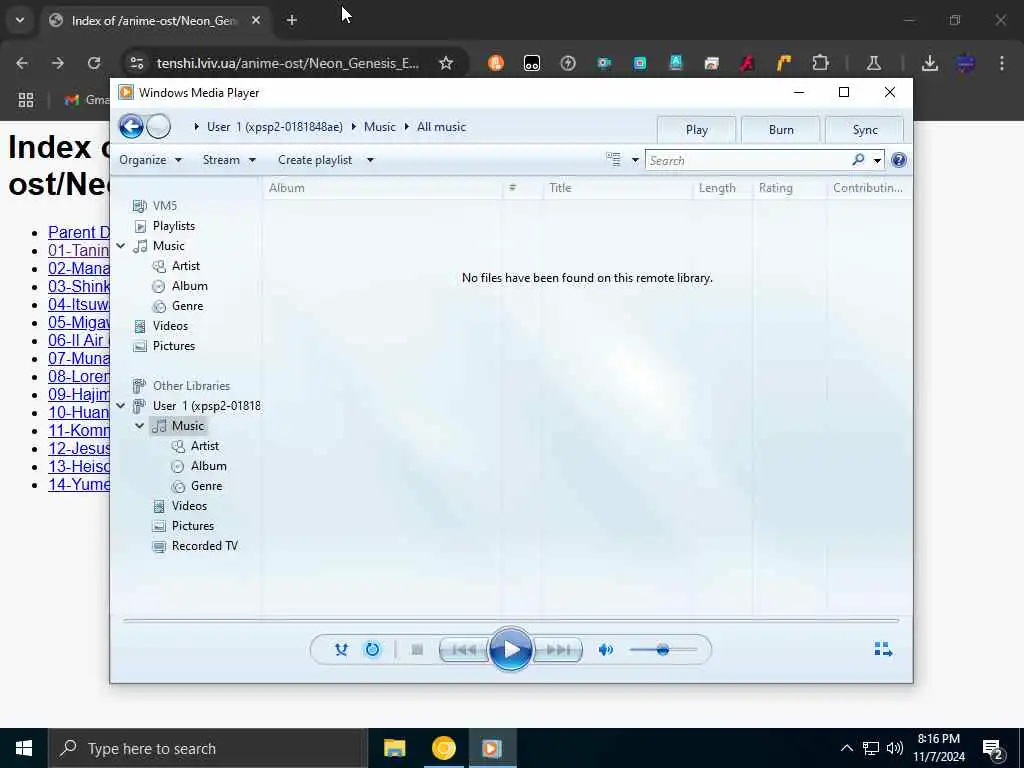Viewport: 1024px width, 768px height.
Task: Switch to Now Playing view
Action: point(883,649)
